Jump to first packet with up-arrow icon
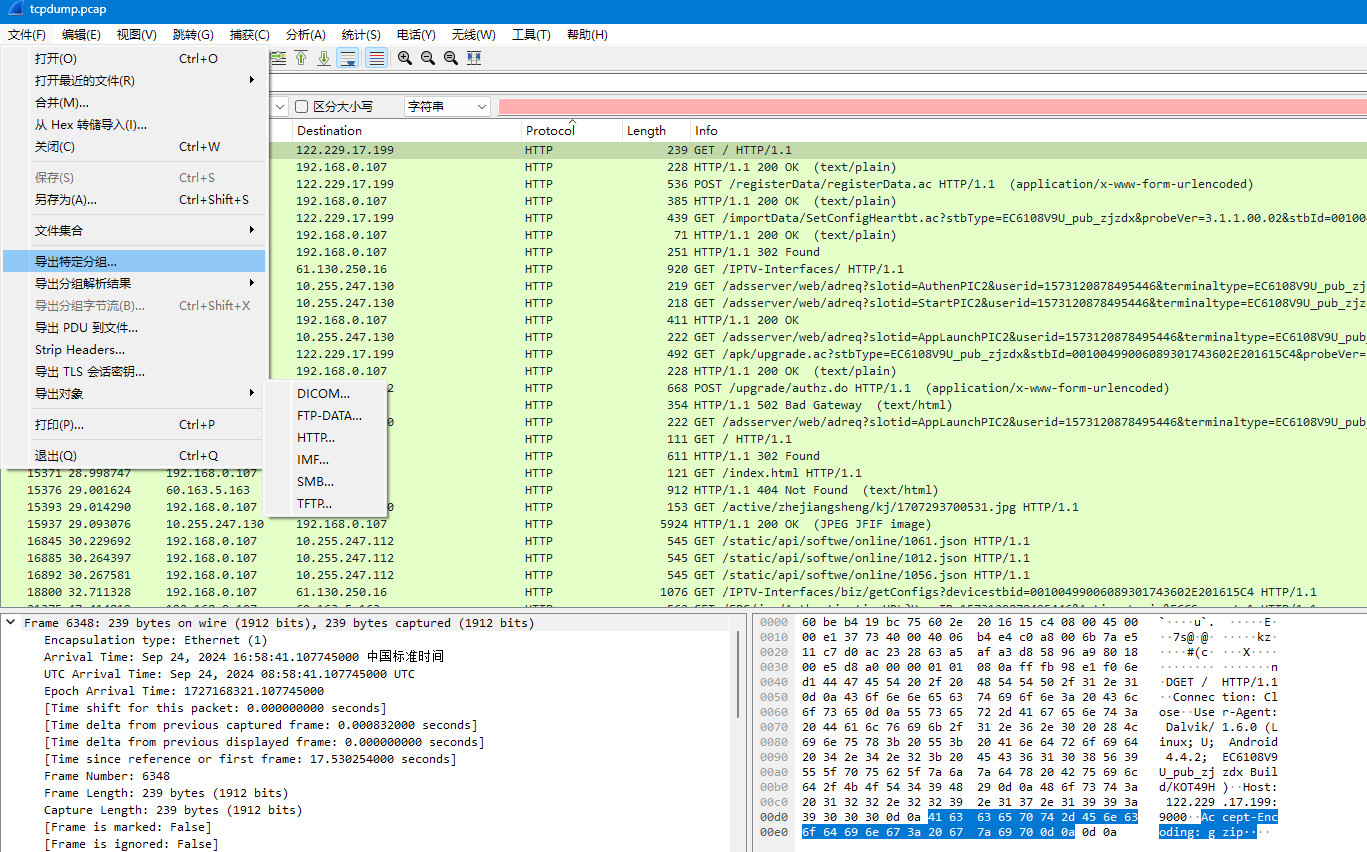Screen dimensions: 1367x852 click(301, 58)
